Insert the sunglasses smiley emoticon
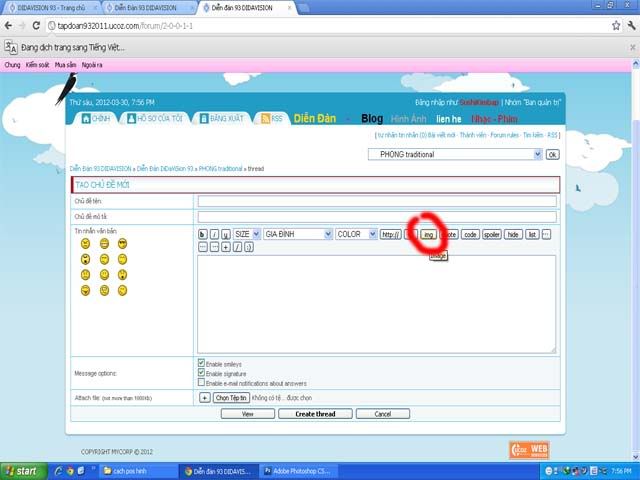Viewport: 640px width, 480px height. (x=122, y=244)
